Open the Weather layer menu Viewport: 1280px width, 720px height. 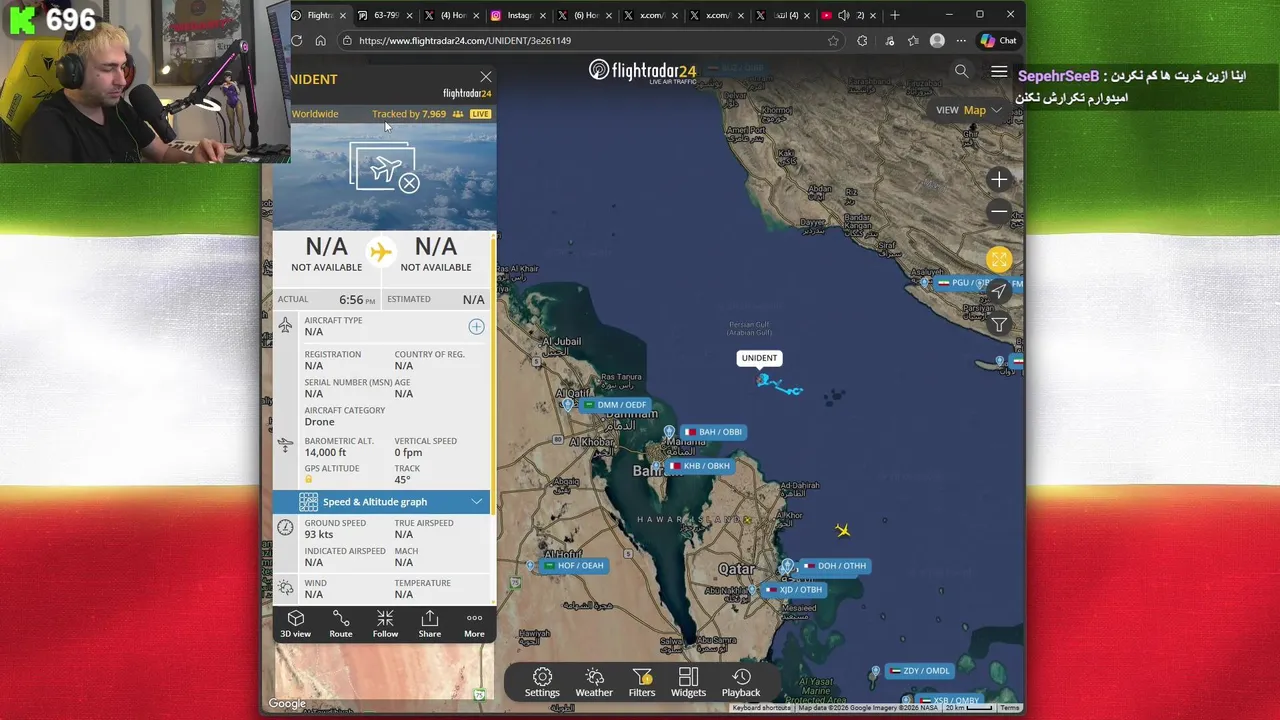coord(594,683)
